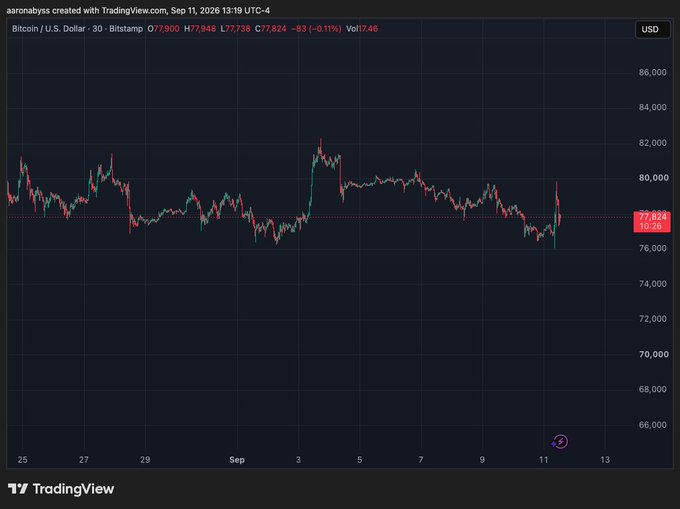Click the 25 date axis label

23,460
